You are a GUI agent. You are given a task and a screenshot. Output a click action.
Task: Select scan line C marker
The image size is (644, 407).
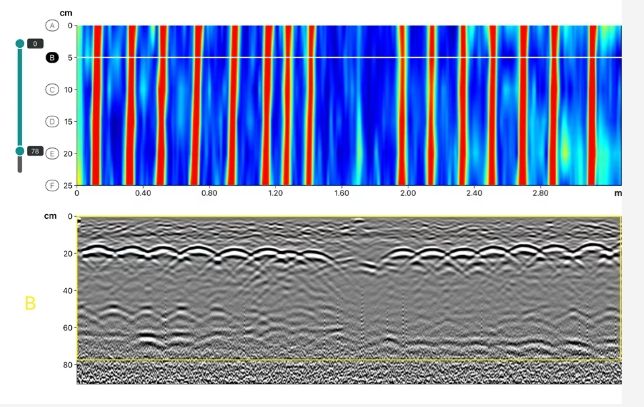[52, 89]
